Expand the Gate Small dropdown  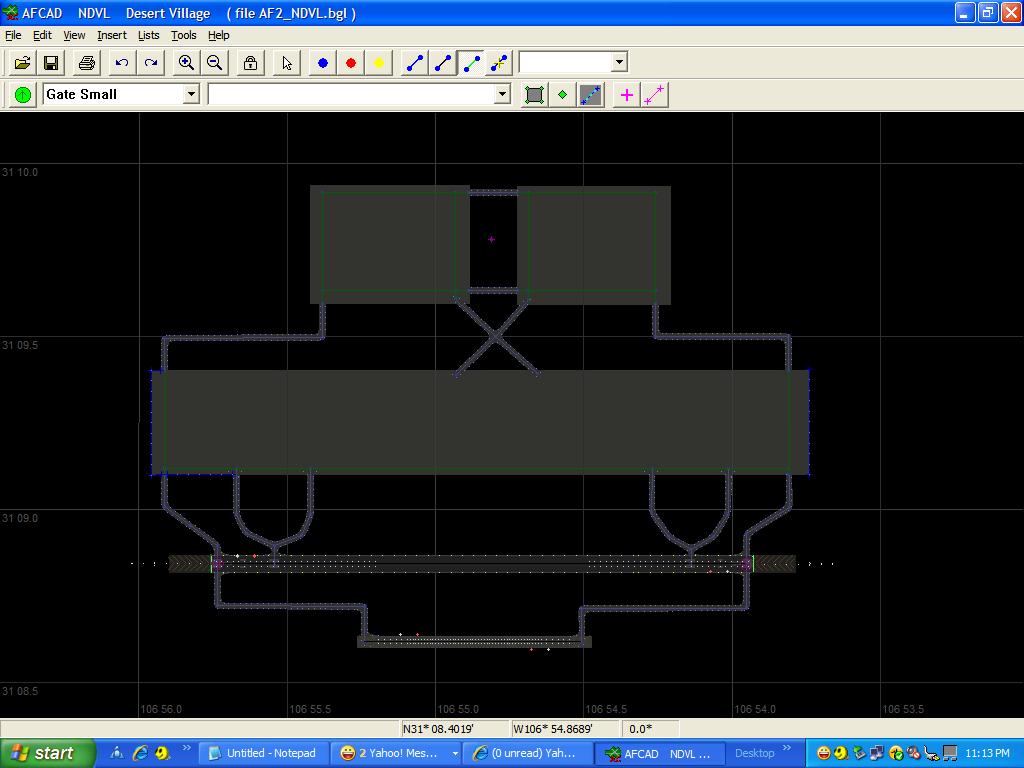190,94
